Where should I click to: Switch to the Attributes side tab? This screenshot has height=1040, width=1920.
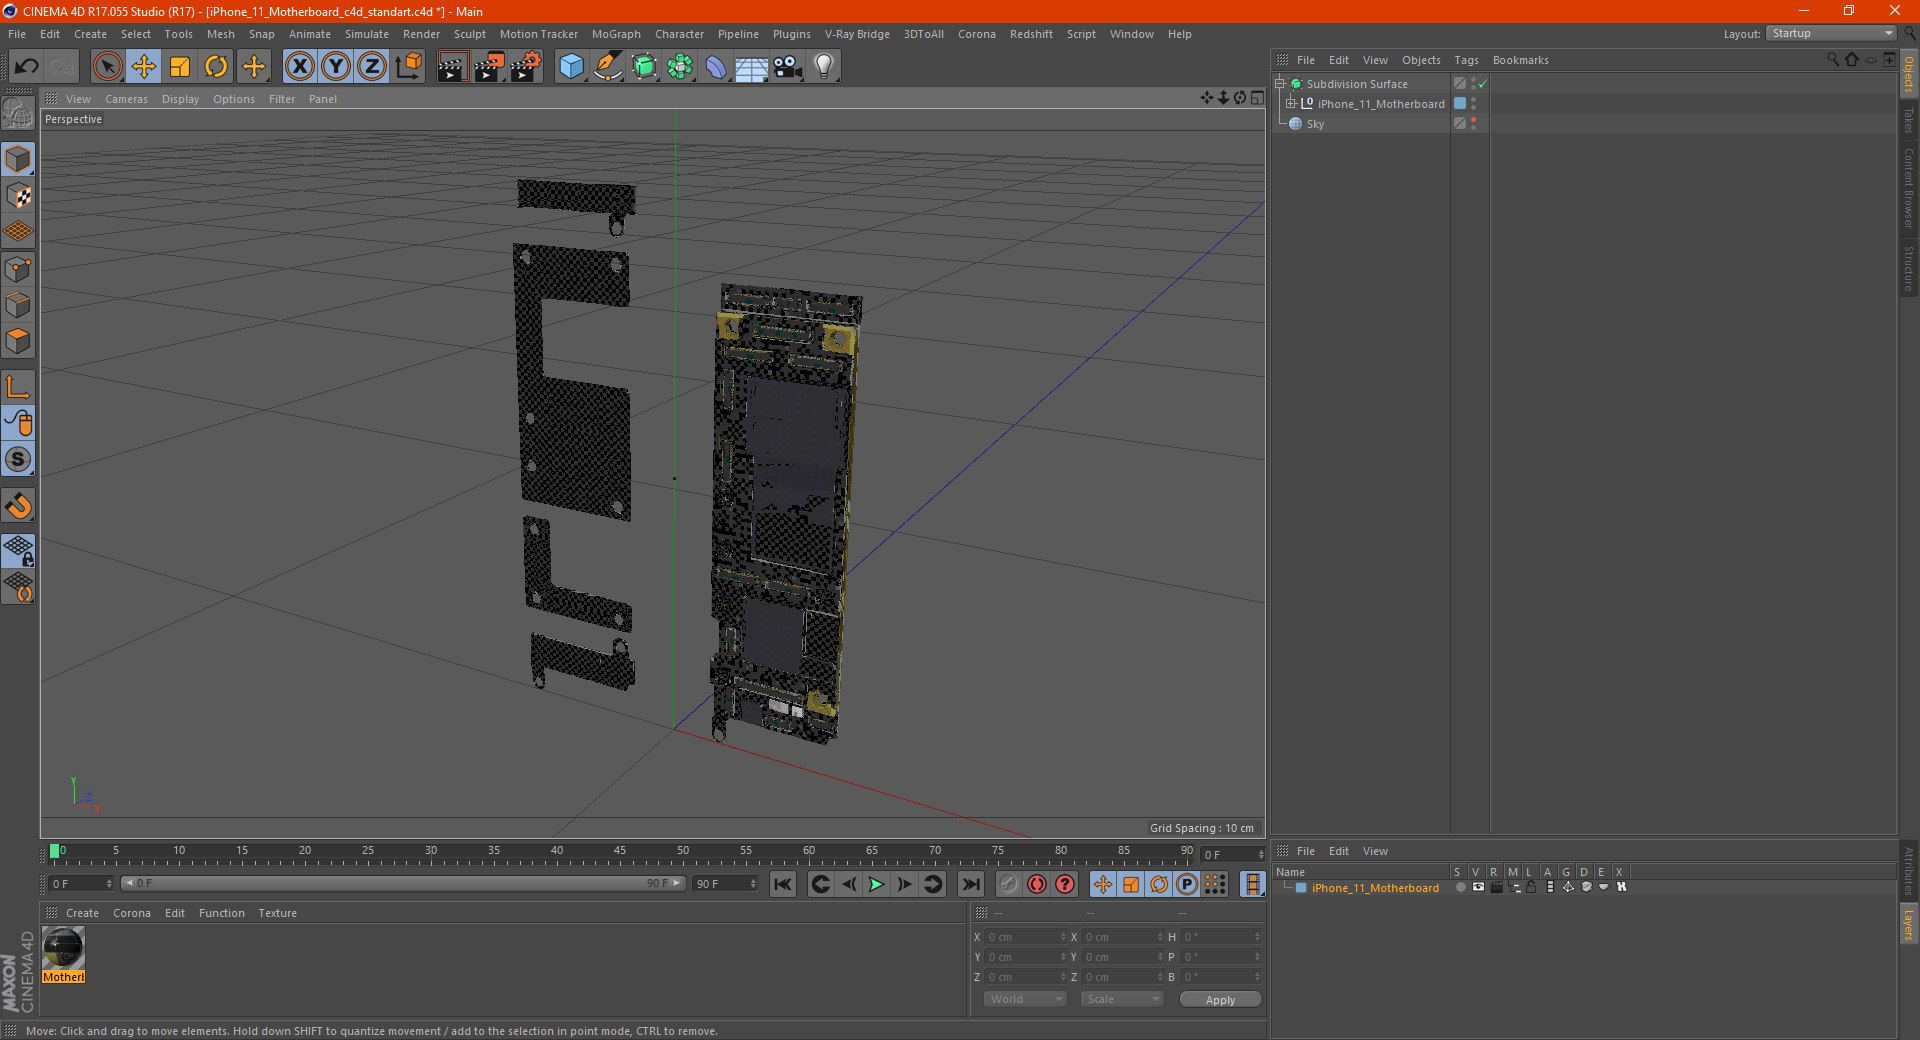[x=1909, y=871]
